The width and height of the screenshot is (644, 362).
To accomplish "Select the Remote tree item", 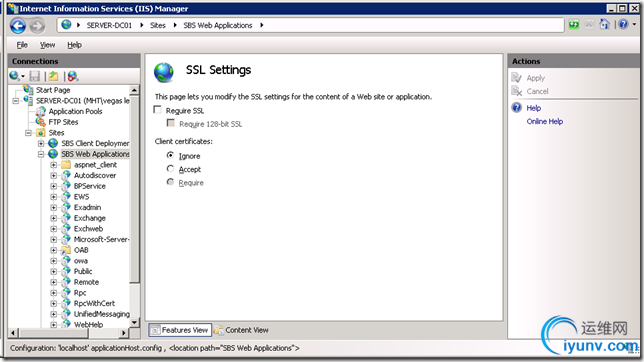I will (x=86, y=282).
